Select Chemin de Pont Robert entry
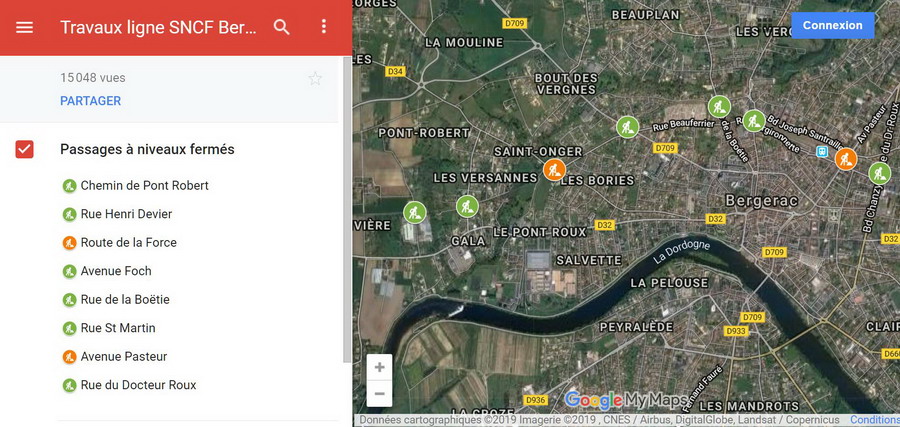 (x=144, y=186)
